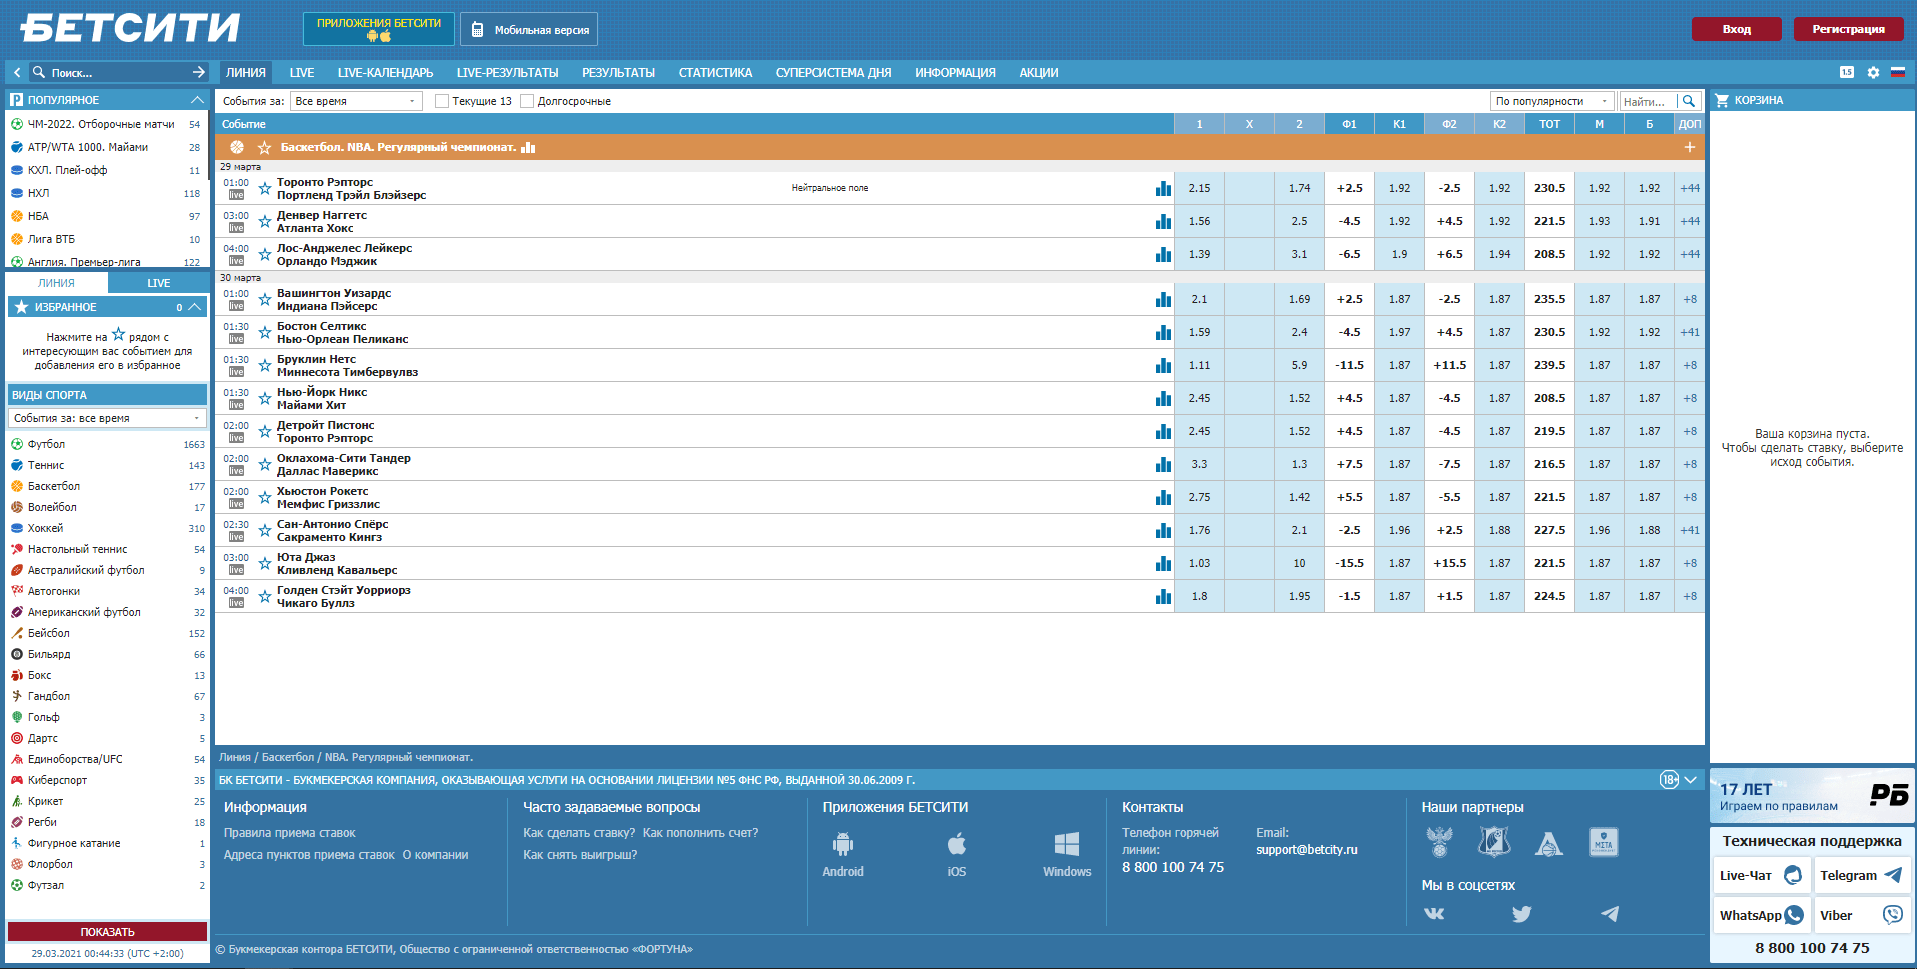Toggle Долгосрочные checkbox
The image size is (1917, 969).
click(527, 101)
